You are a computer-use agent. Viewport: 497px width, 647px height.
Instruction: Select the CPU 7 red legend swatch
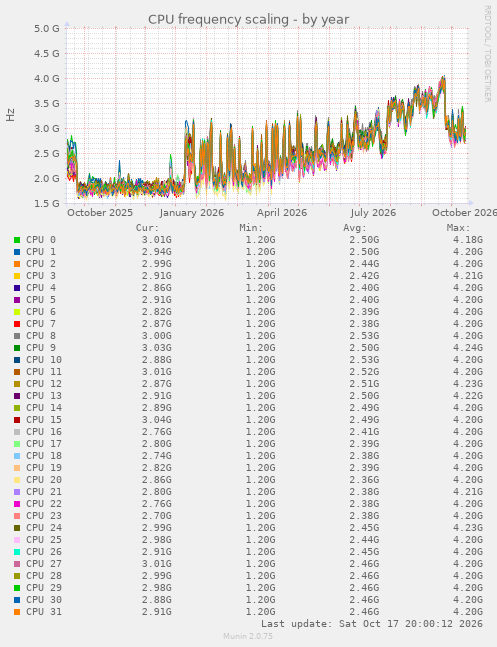pos(17,324)
